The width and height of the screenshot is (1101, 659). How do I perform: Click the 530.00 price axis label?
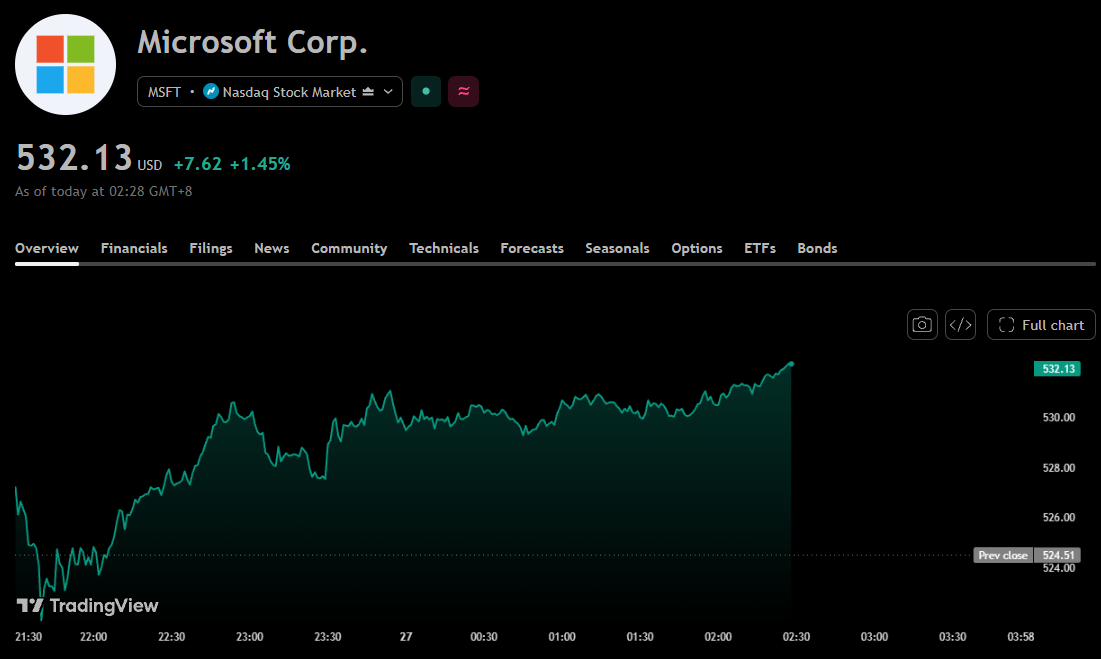1059,418
